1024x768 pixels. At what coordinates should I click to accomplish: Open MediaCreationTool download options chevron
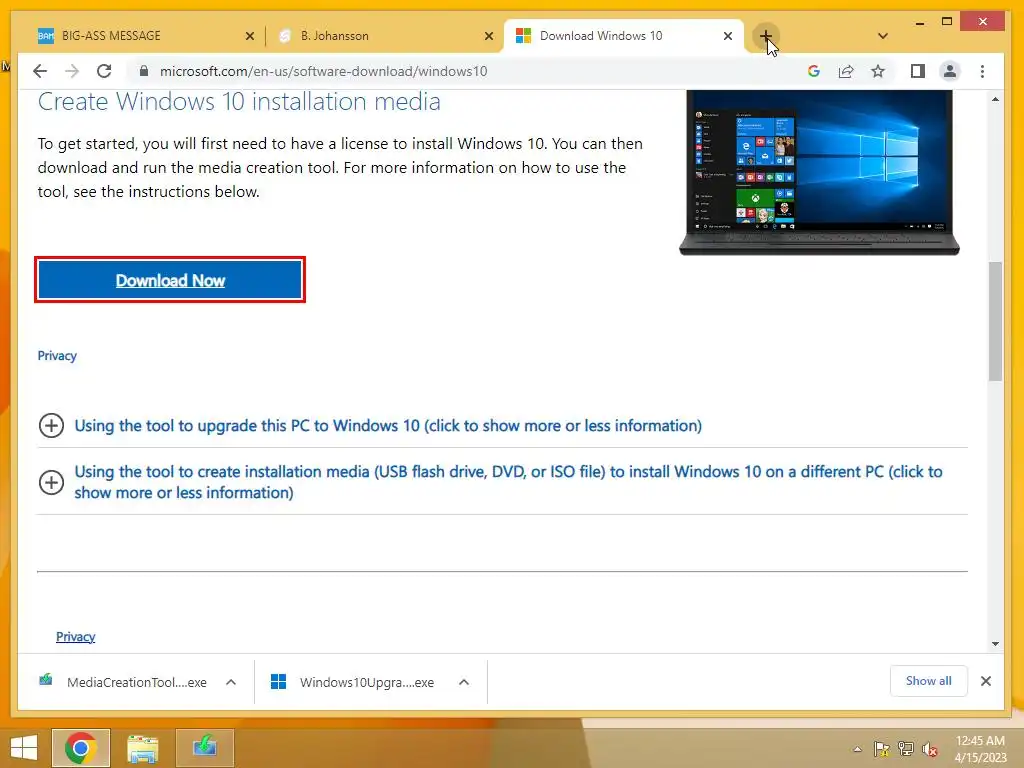coord(231,682)
